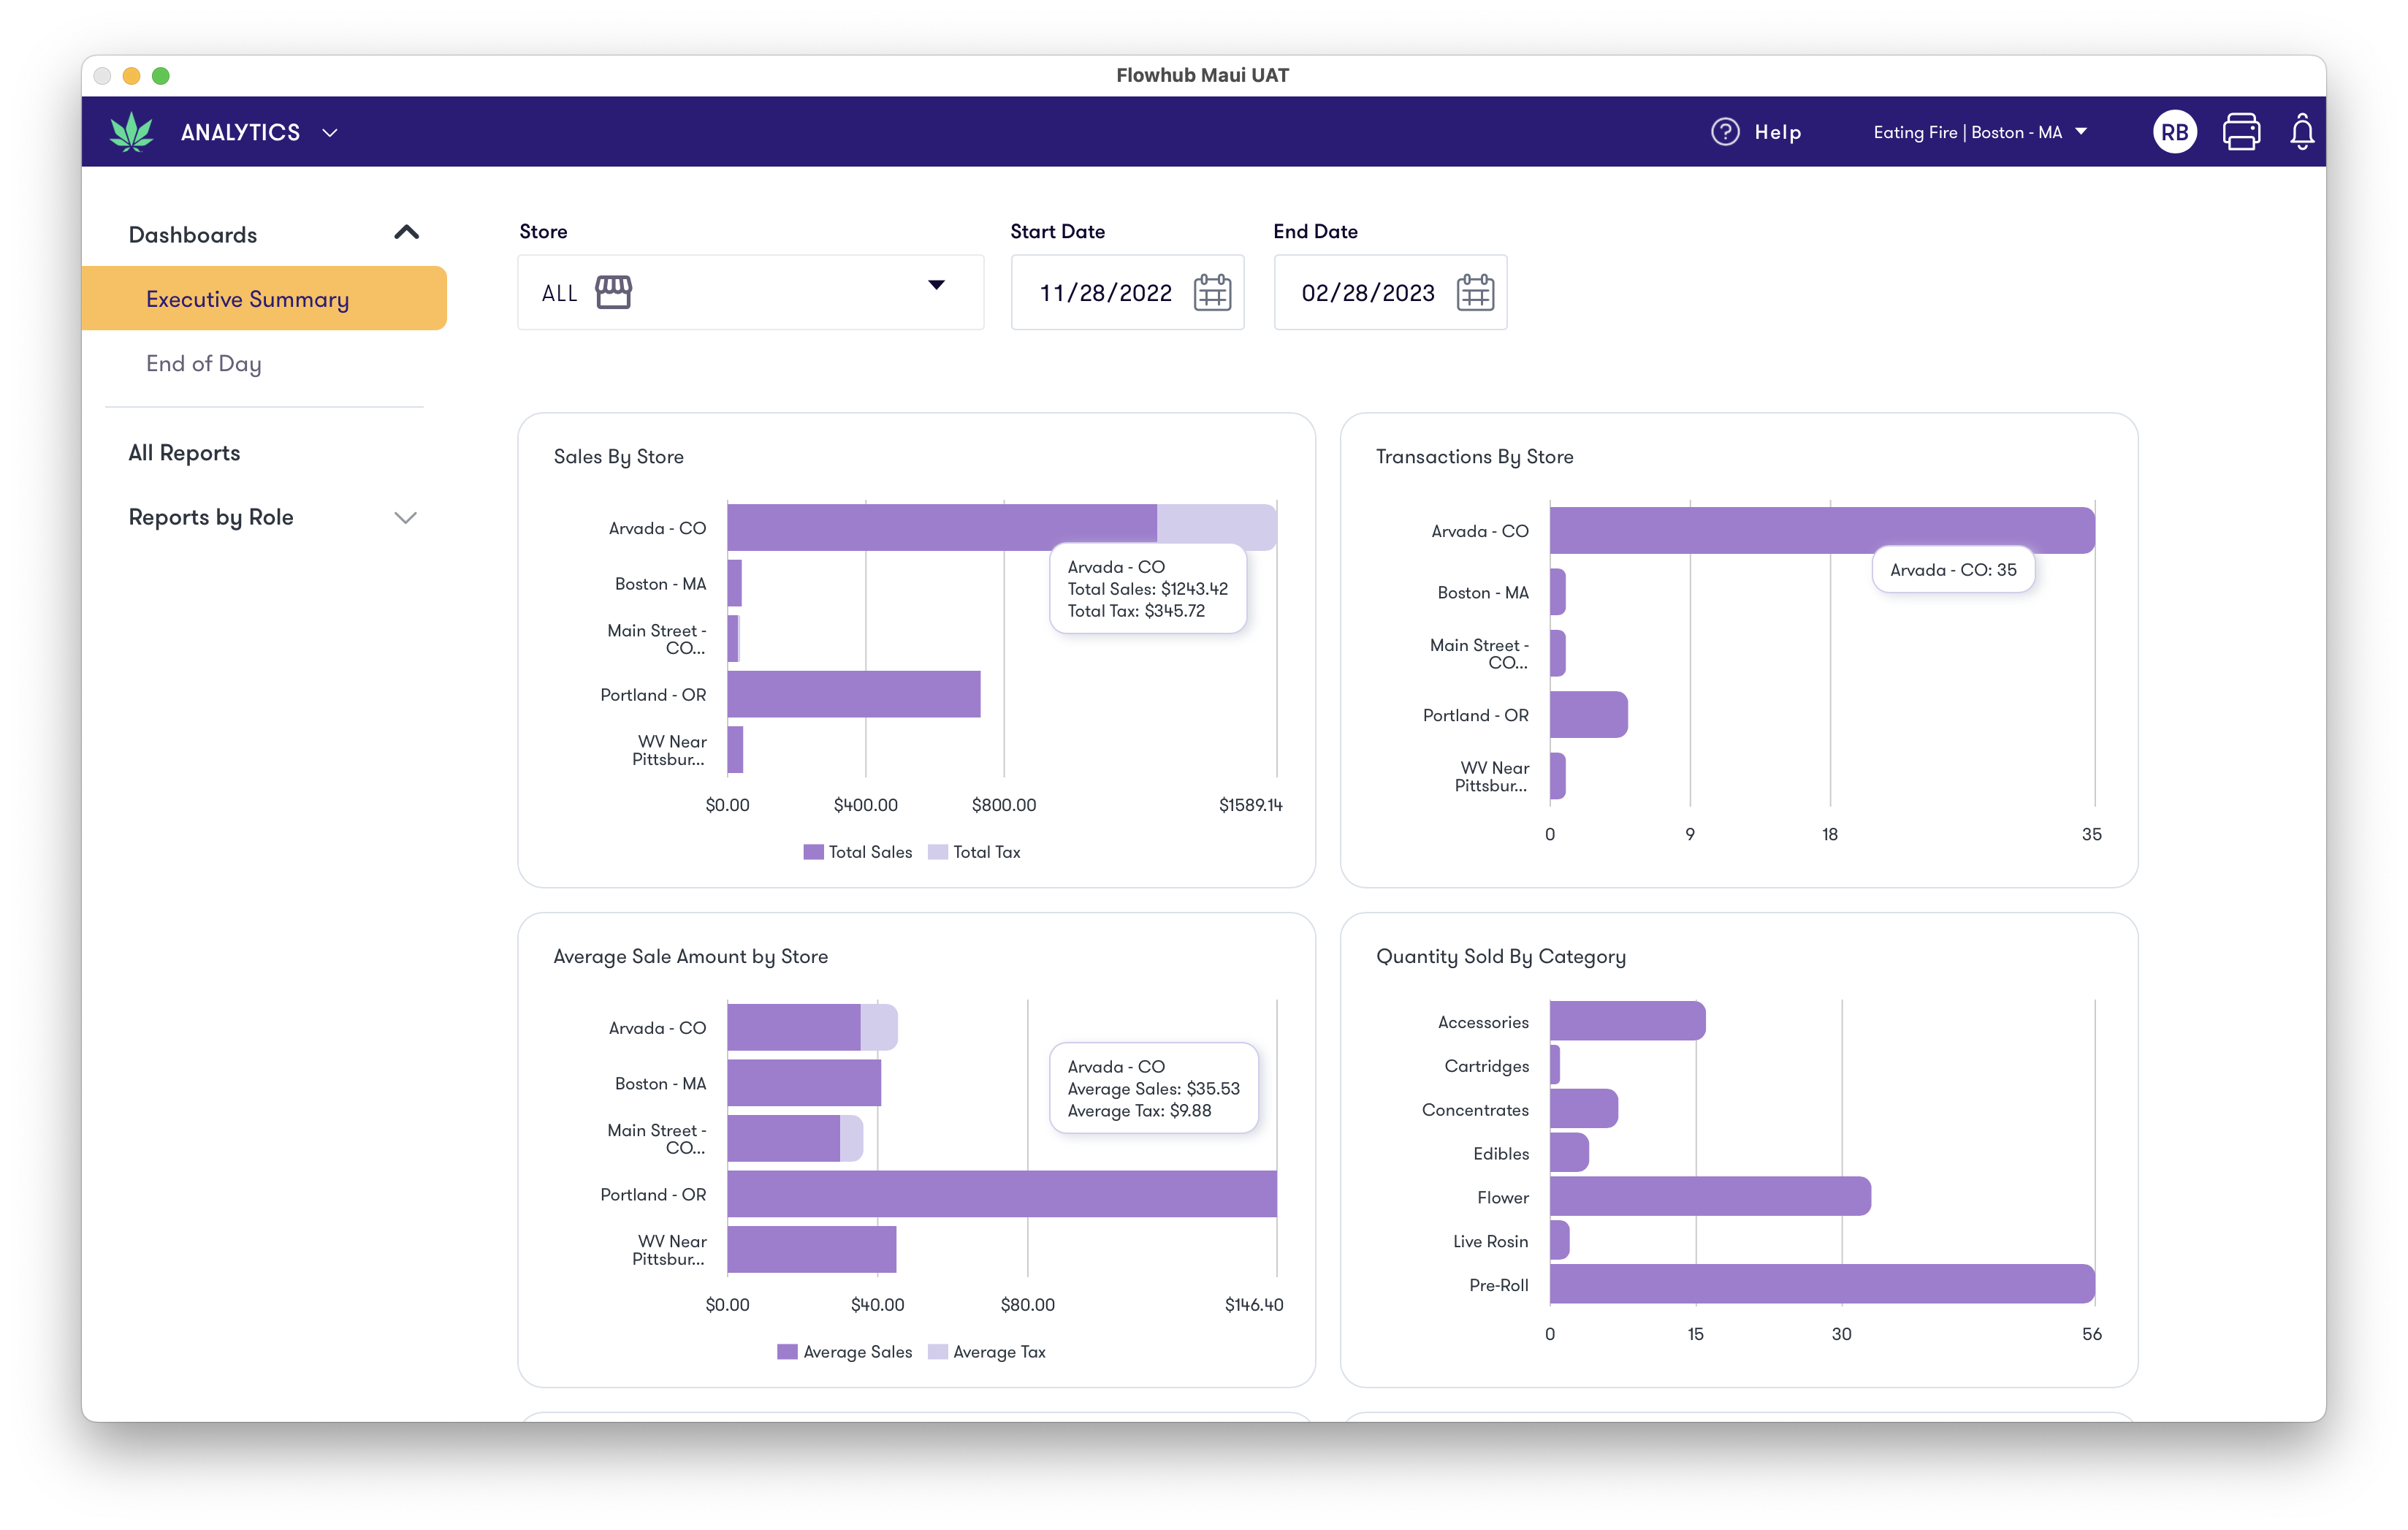Click the $146.40 axis label
The image size is (2408, 1530).
pyautogui.click(x=1253, y=1305)
